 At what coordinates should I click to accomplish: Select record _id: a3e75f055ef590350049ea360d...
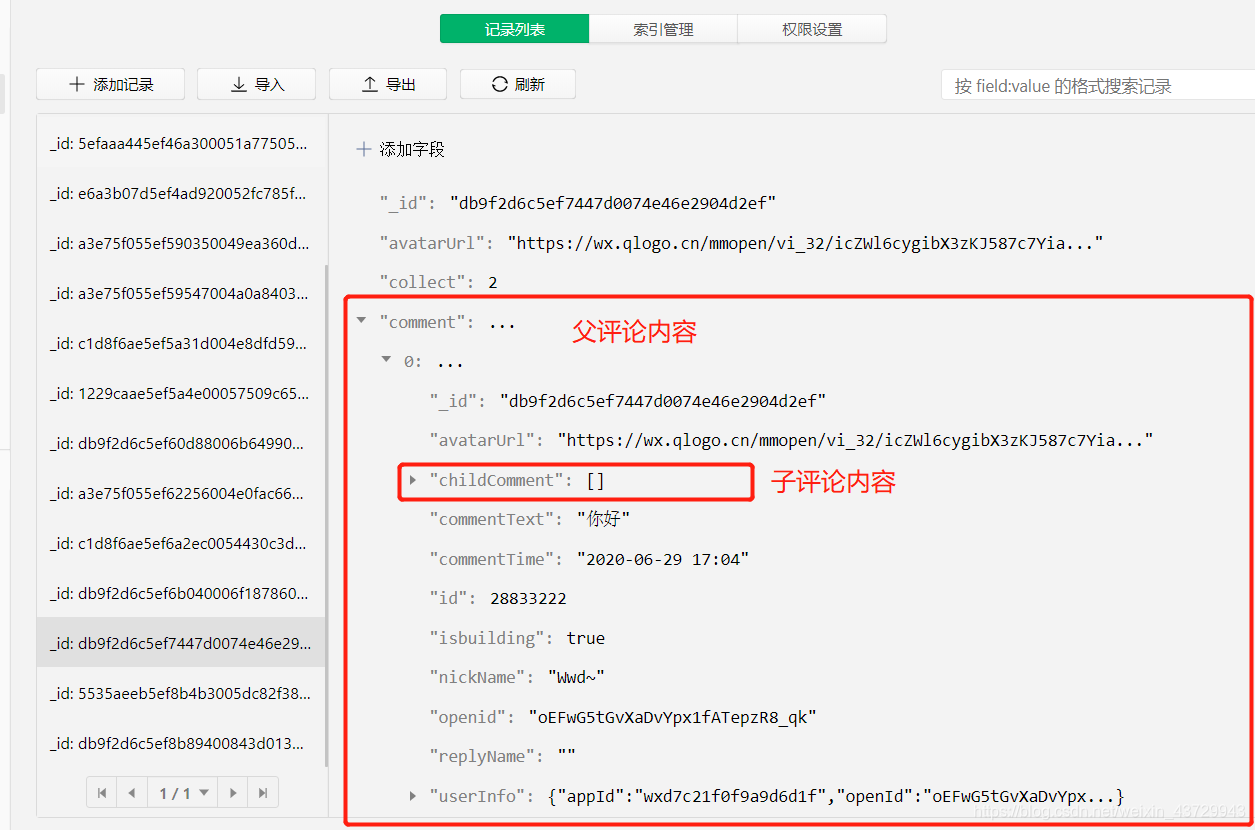[x=179, y=244]
